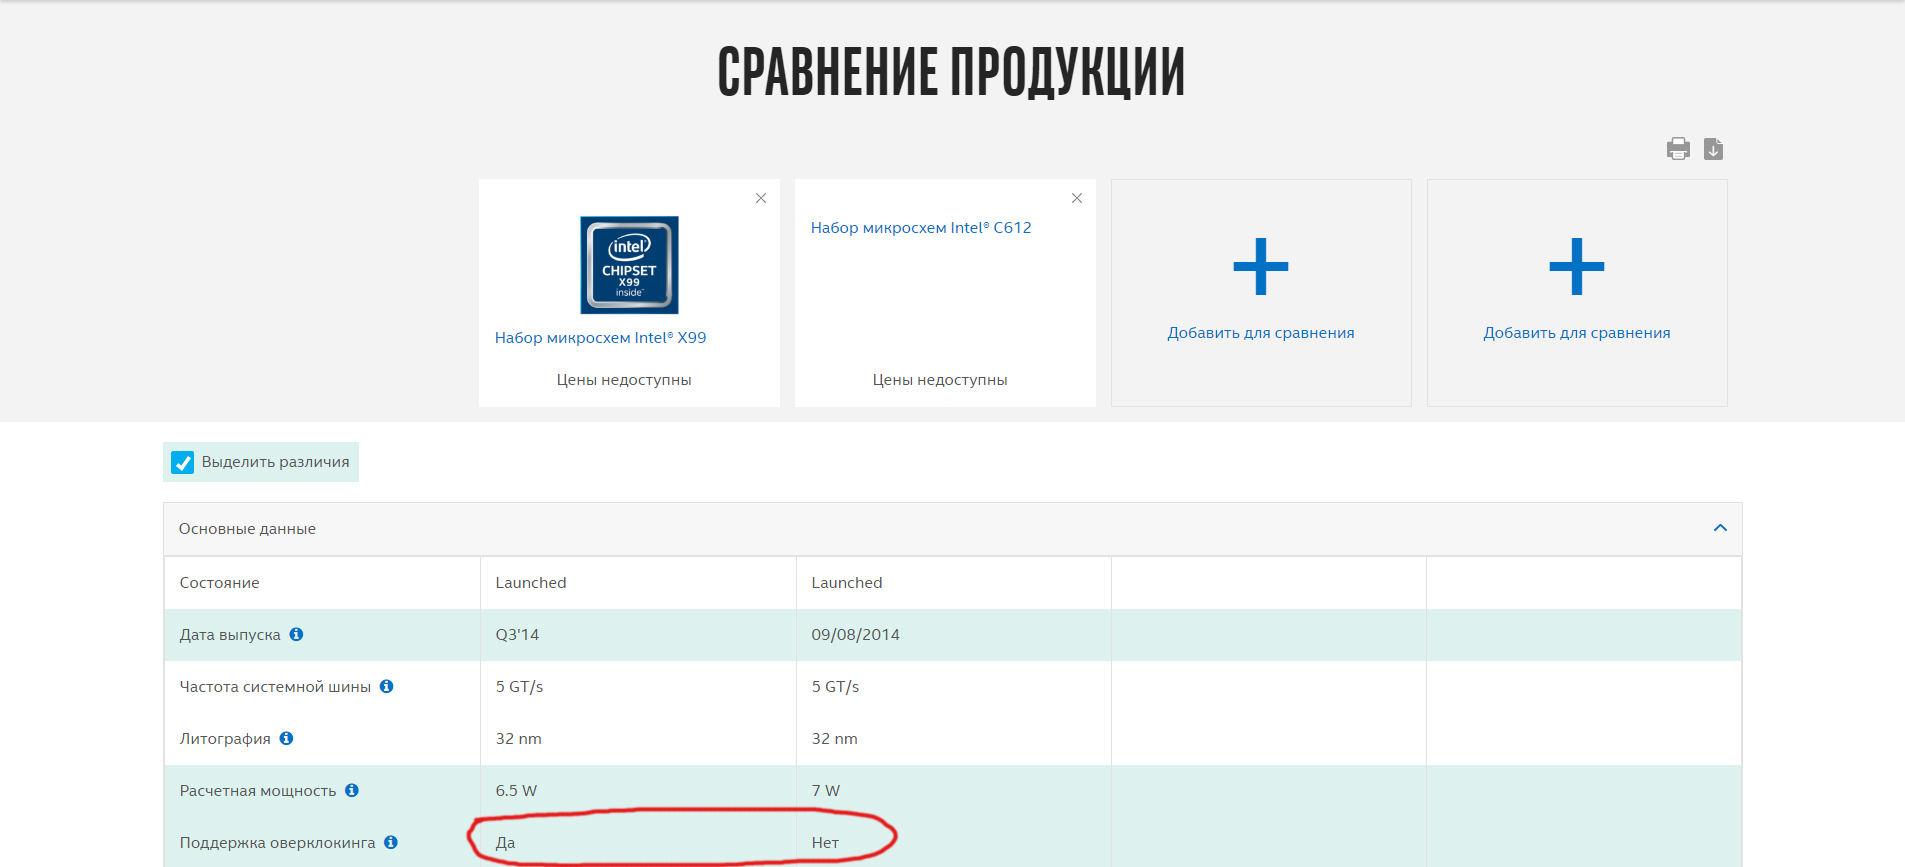The height and width of the screenshot is (867, 1905).
Task: Click the Дата выпуска row label
Action: pos(230,635)
